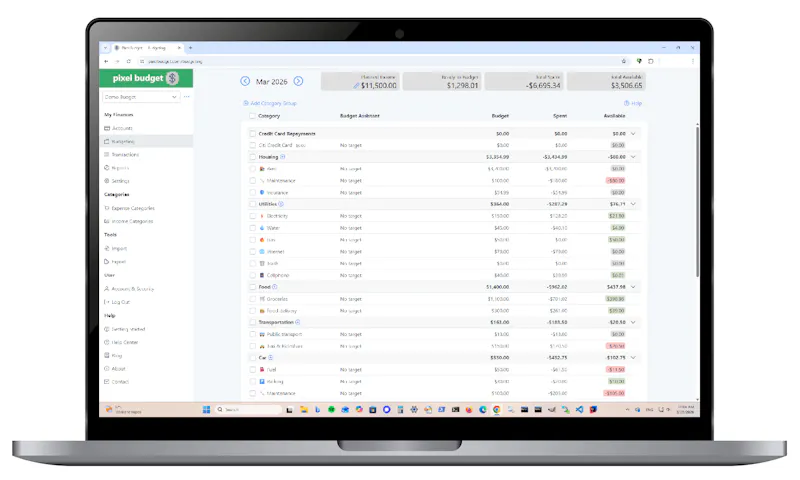Add a category to the Transportation group

[x=297, y=322]
